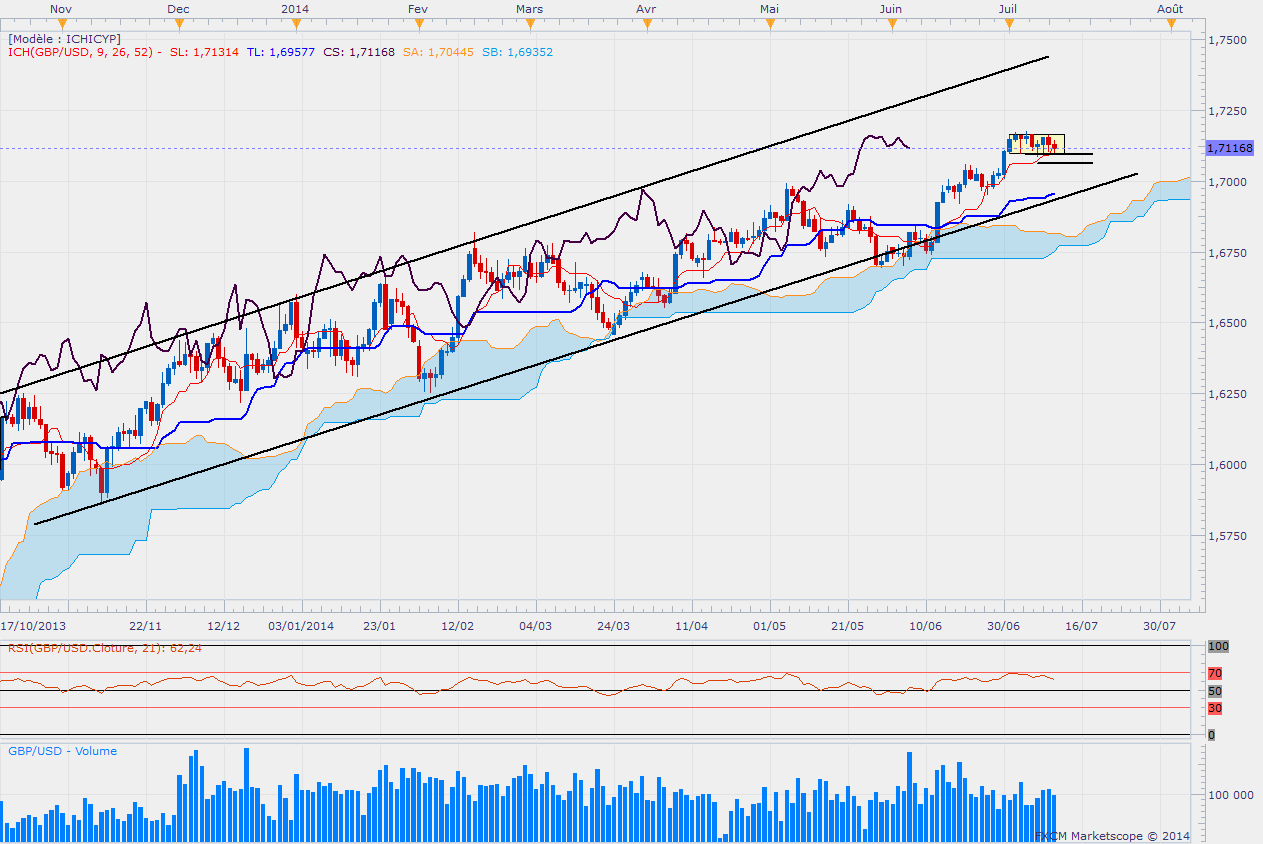The image size is (1263, 844).
Task: Select the 01/05 date axis label
Action: (770, 626)
